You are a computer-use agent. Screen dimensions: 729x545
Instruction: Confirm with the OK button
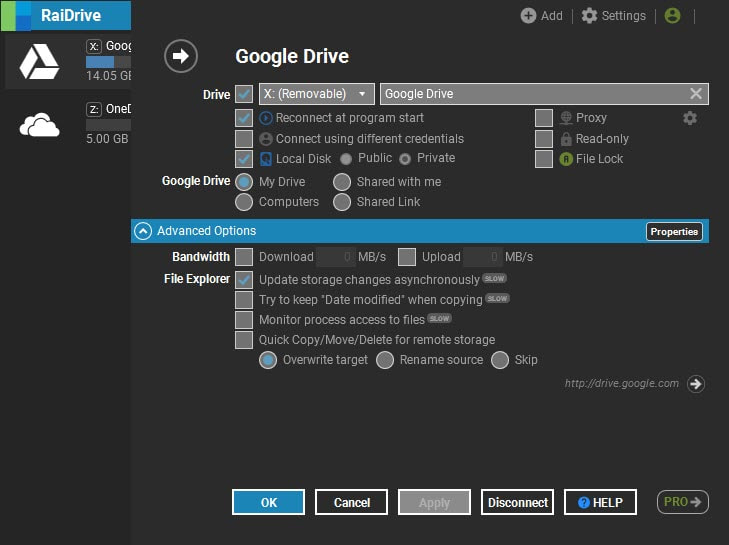[268, 502]
